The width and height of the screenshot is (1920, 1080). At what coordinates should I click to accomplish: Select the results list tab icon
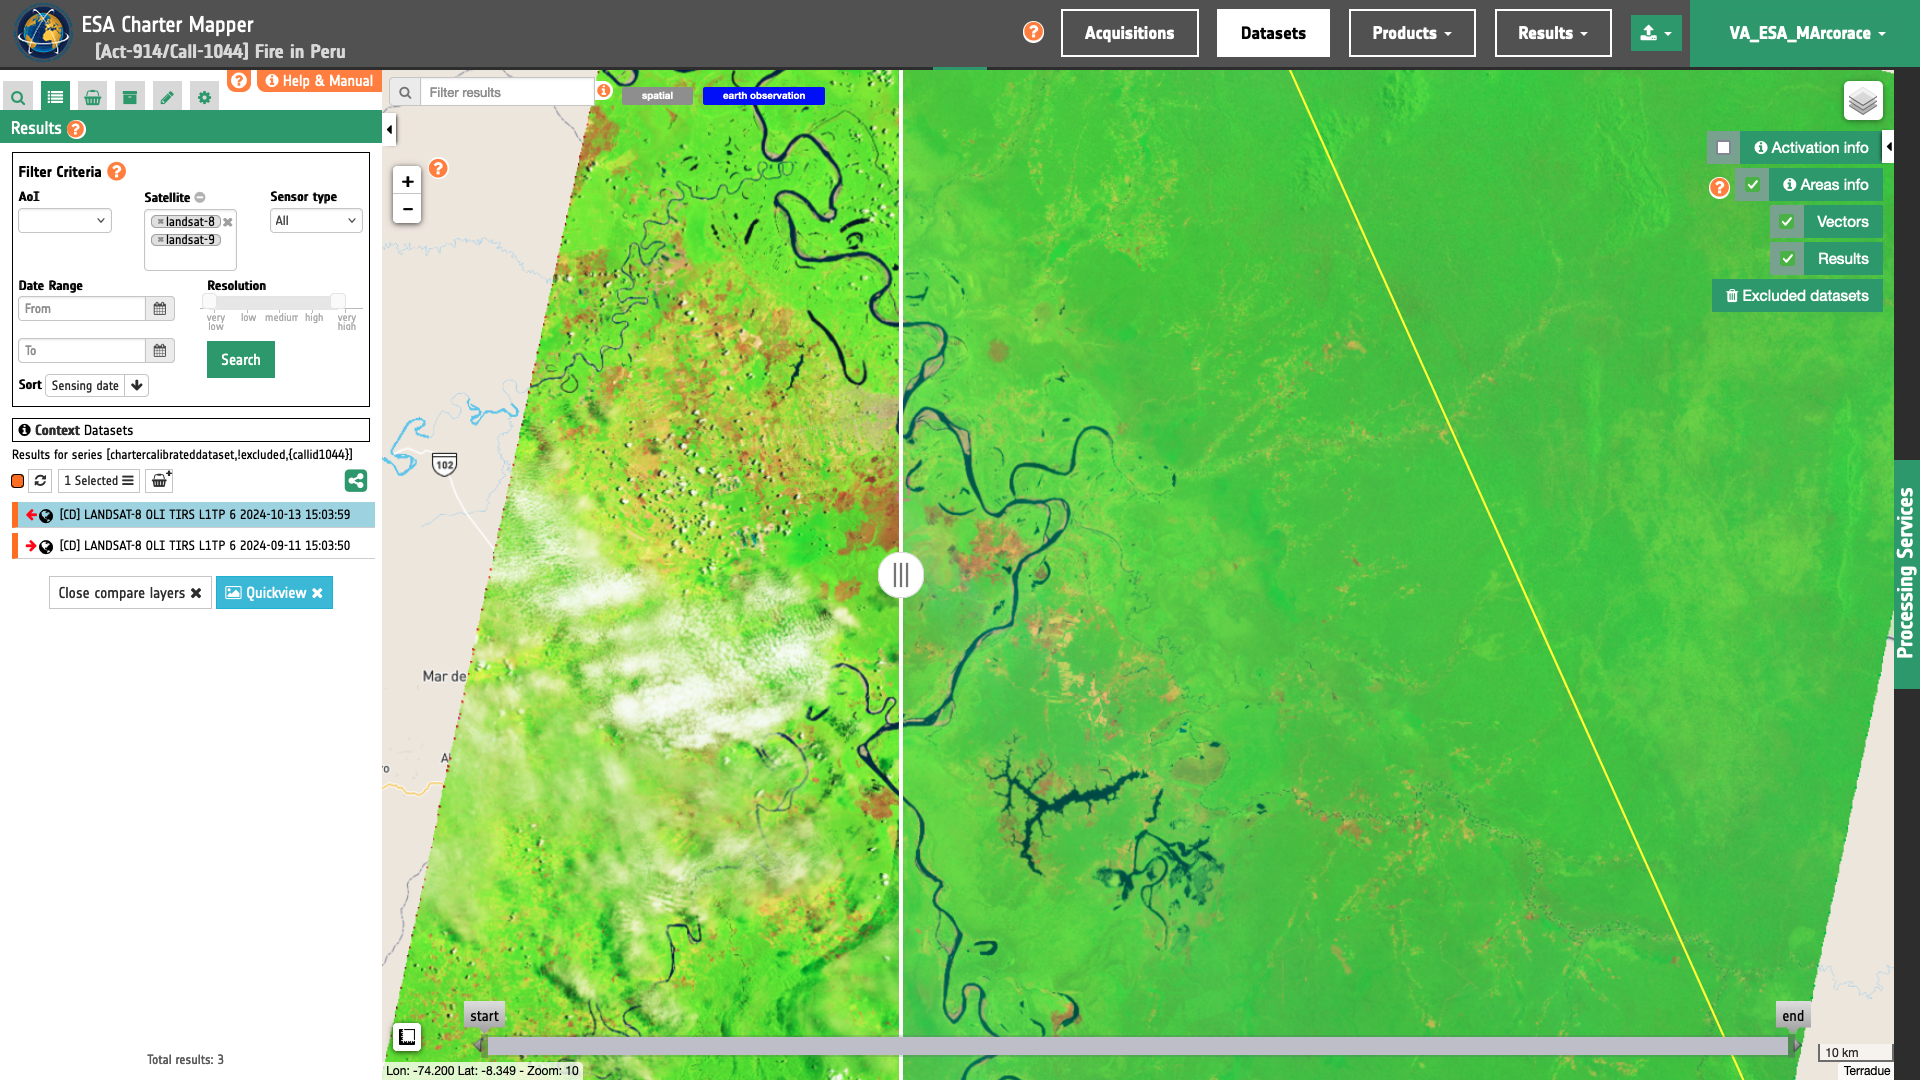[55, 97]
